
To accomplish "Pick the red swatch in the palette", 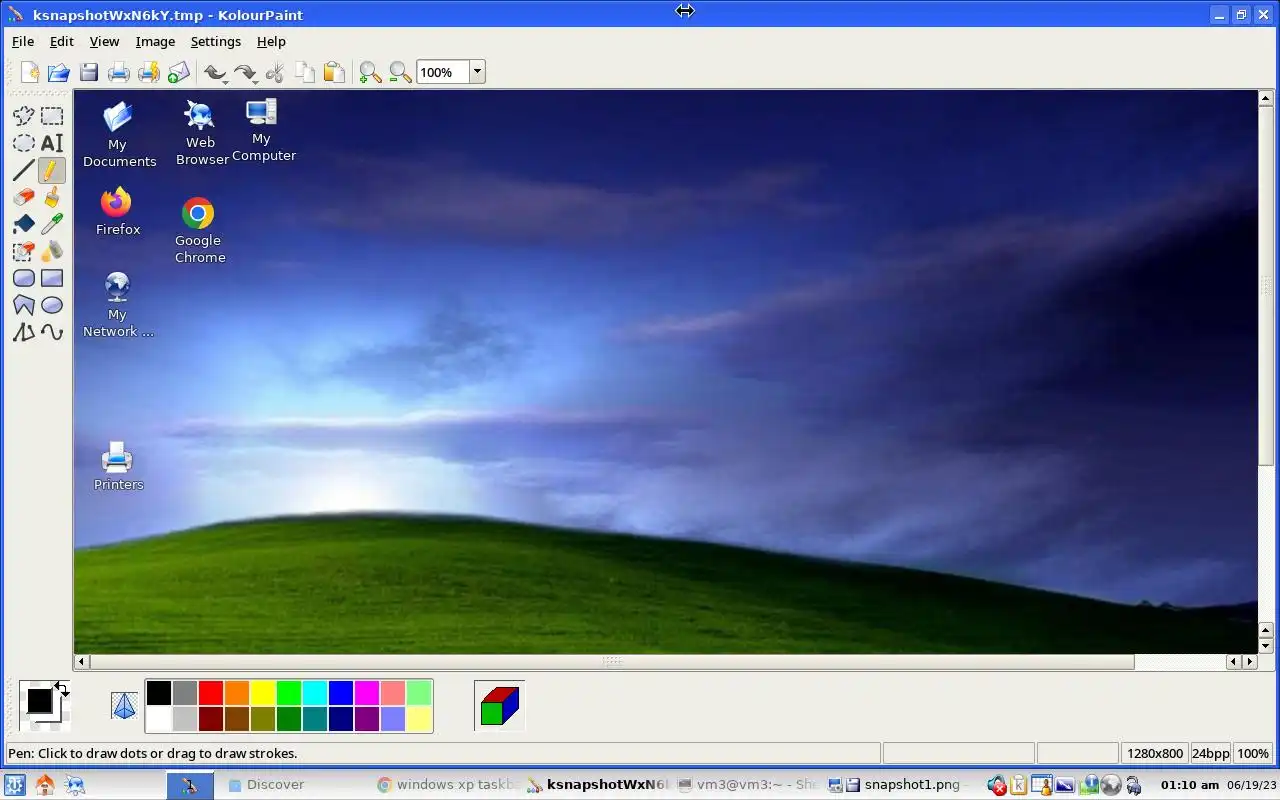I will (210, 693).
